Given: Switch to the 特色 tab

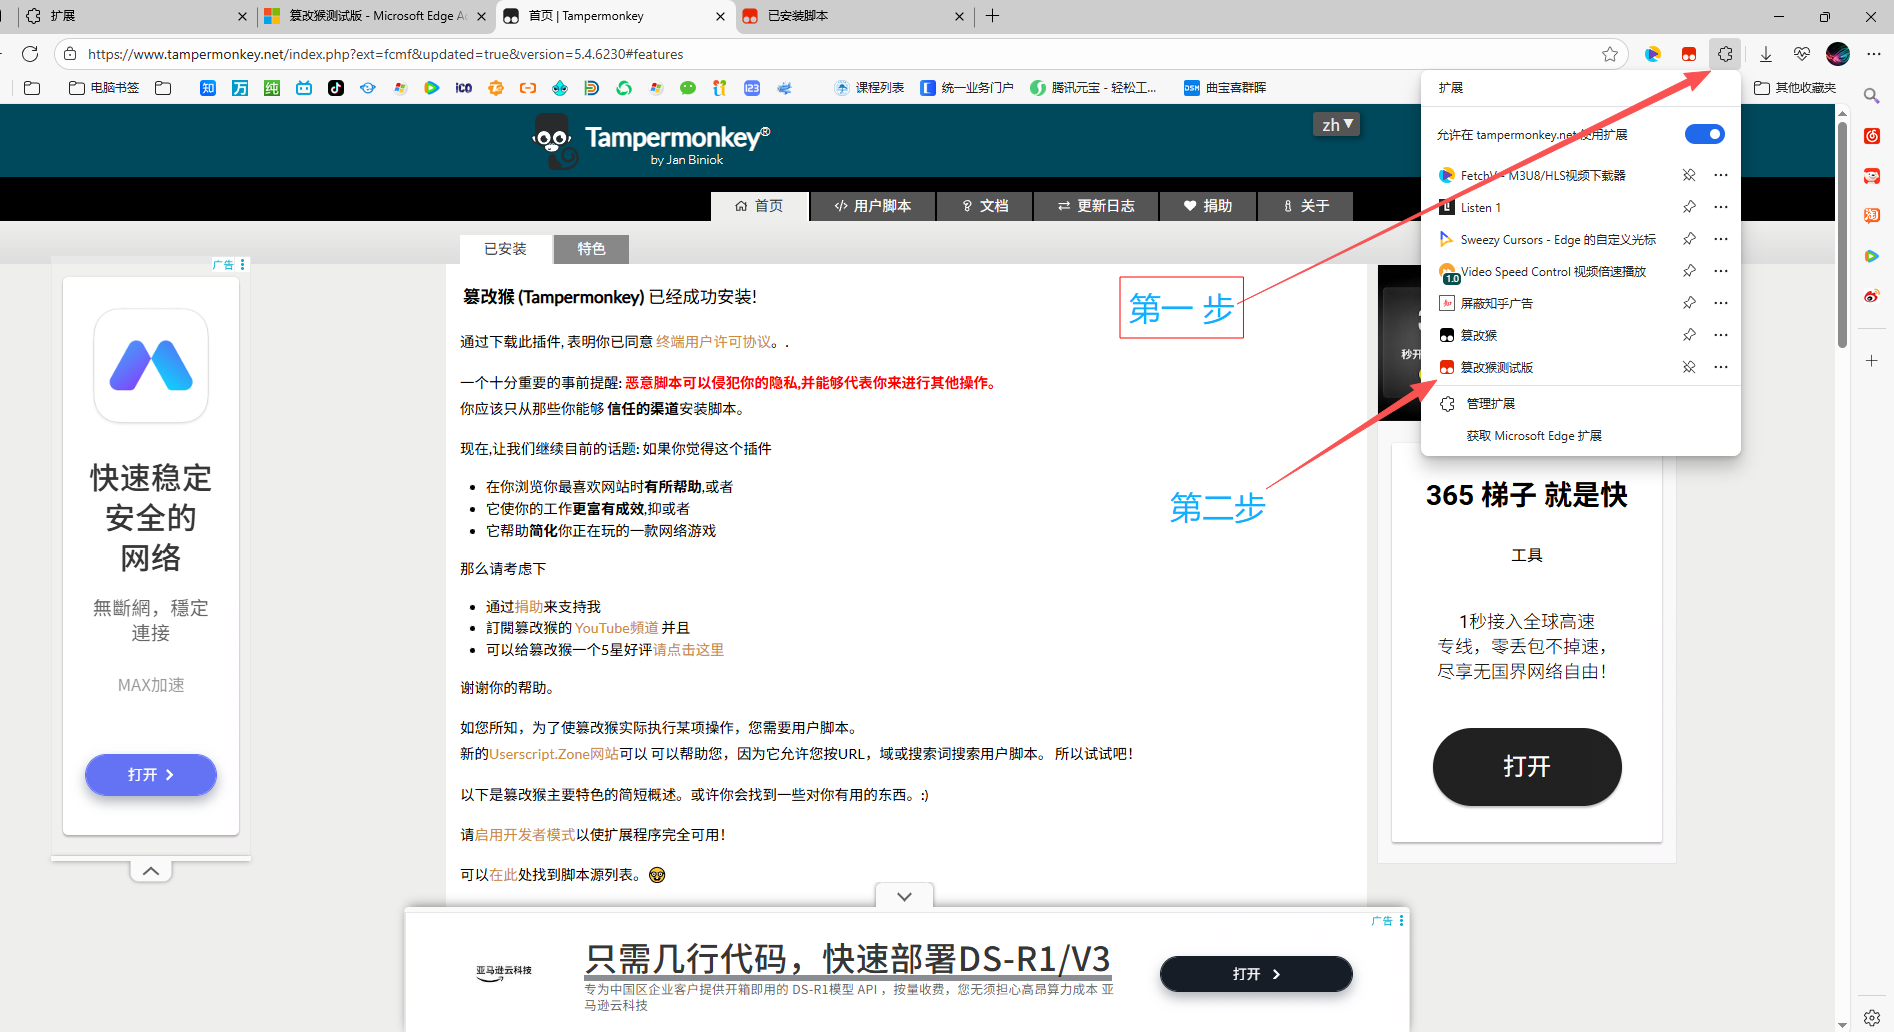Looking at the screenshot, I should point(591,249).
